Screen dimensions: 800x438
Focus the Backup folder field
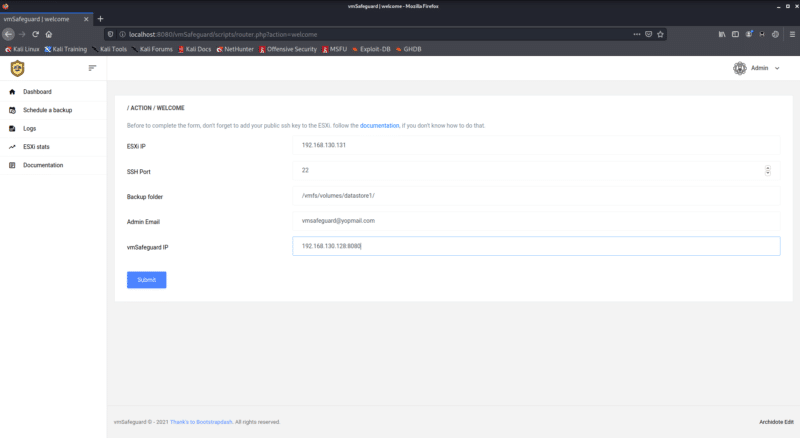coord(536,196)
